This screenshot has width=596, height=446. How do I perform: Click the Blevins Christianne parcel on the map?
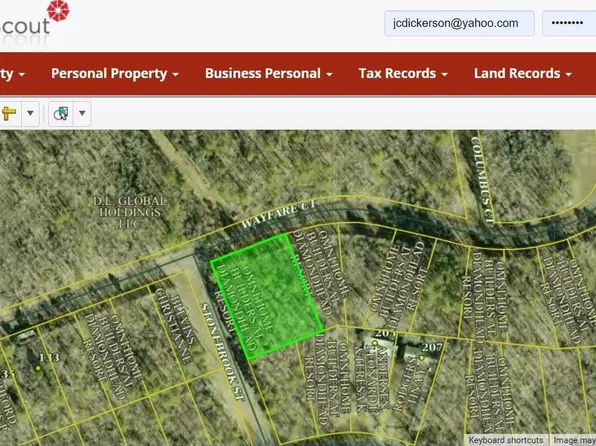[x=178, y=325]
